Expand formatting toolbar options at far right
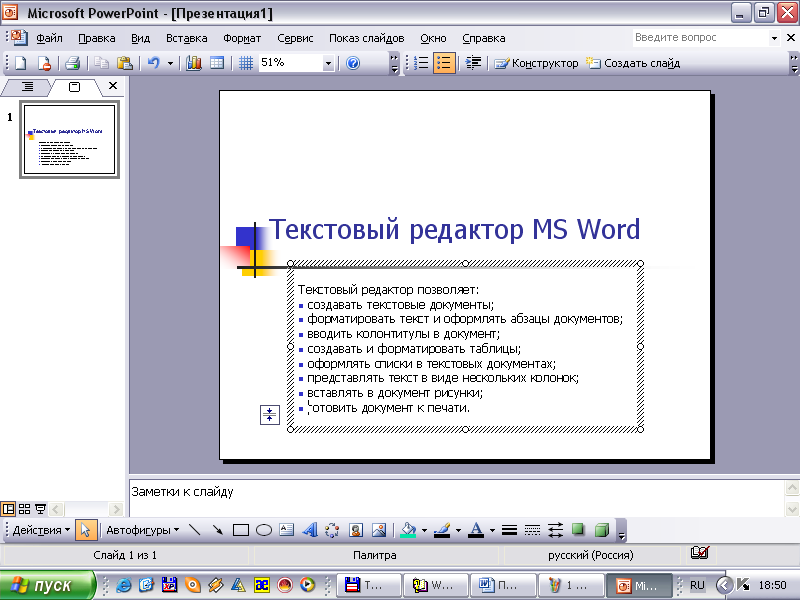The width and height of the screenshot is (800, 600). click(794, 63)
